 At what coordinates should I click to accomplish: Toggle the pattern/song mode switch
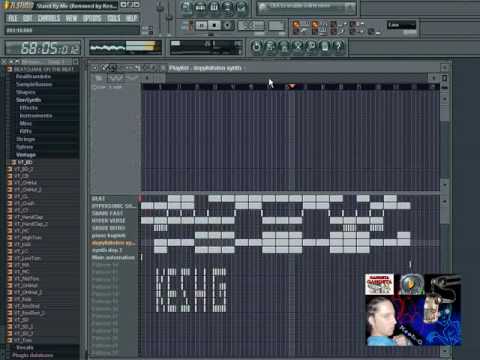click(x=190, y=26)
